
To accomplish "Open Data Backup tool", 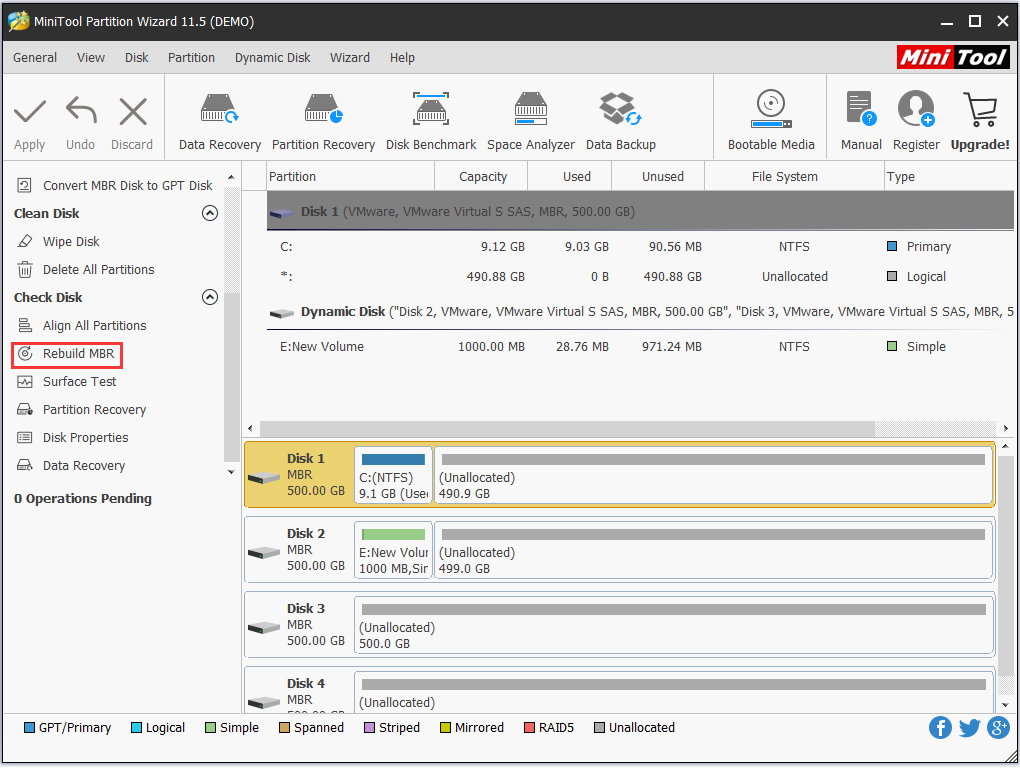I will coord(621,121).
